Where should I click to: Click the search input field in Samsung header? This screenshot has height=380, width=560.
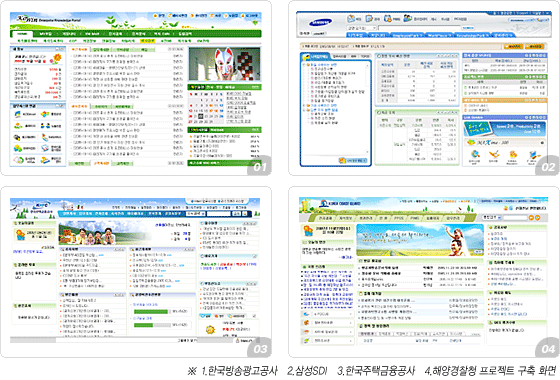click(419, 28)
